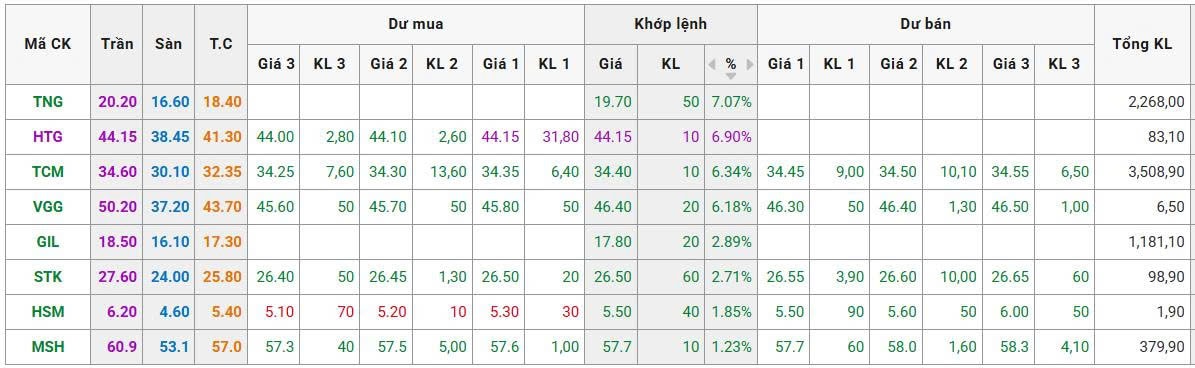Toggle sort arrow under % column
This screenshot has height=368, width=1195.
(731, 76)
